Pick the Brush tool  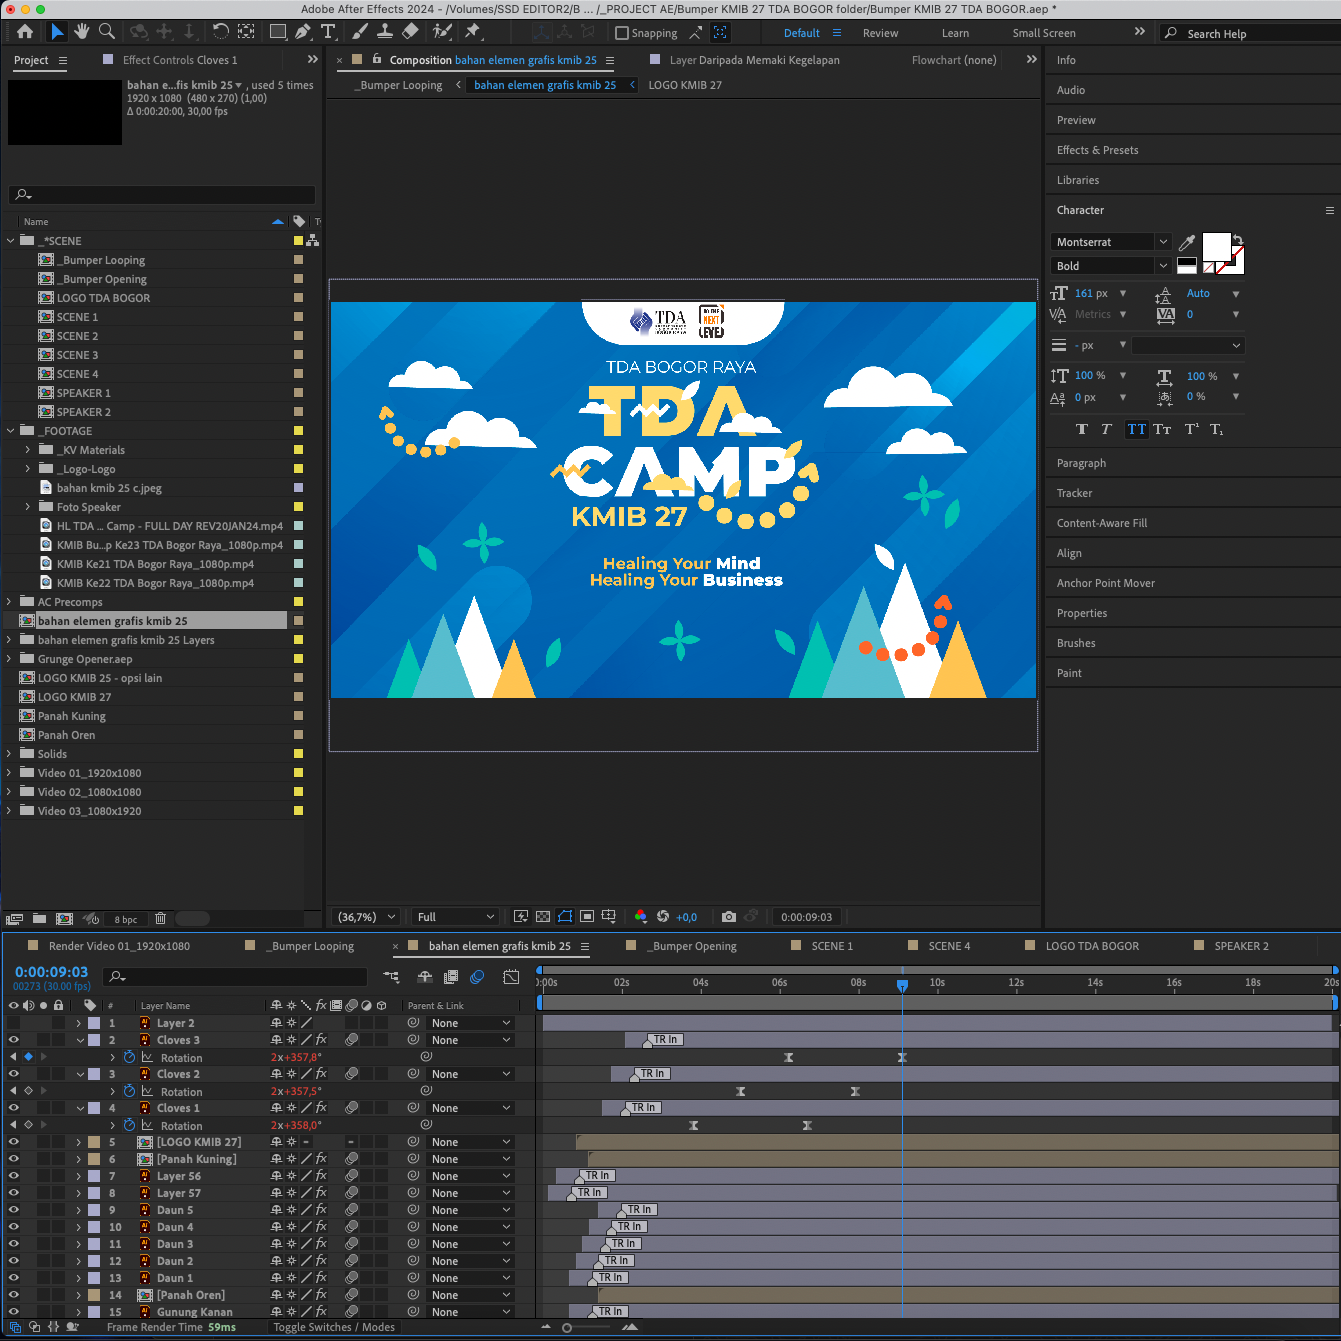(x=360, y=32)
